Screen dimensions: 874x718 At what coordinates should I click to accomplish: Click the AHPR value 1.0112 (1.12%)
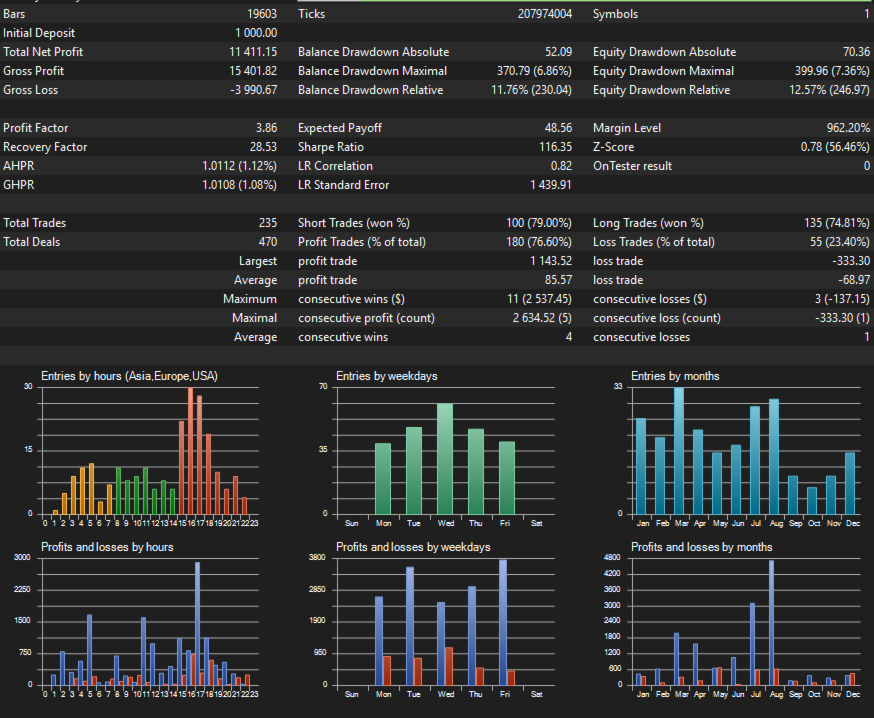tap(239, 166)
